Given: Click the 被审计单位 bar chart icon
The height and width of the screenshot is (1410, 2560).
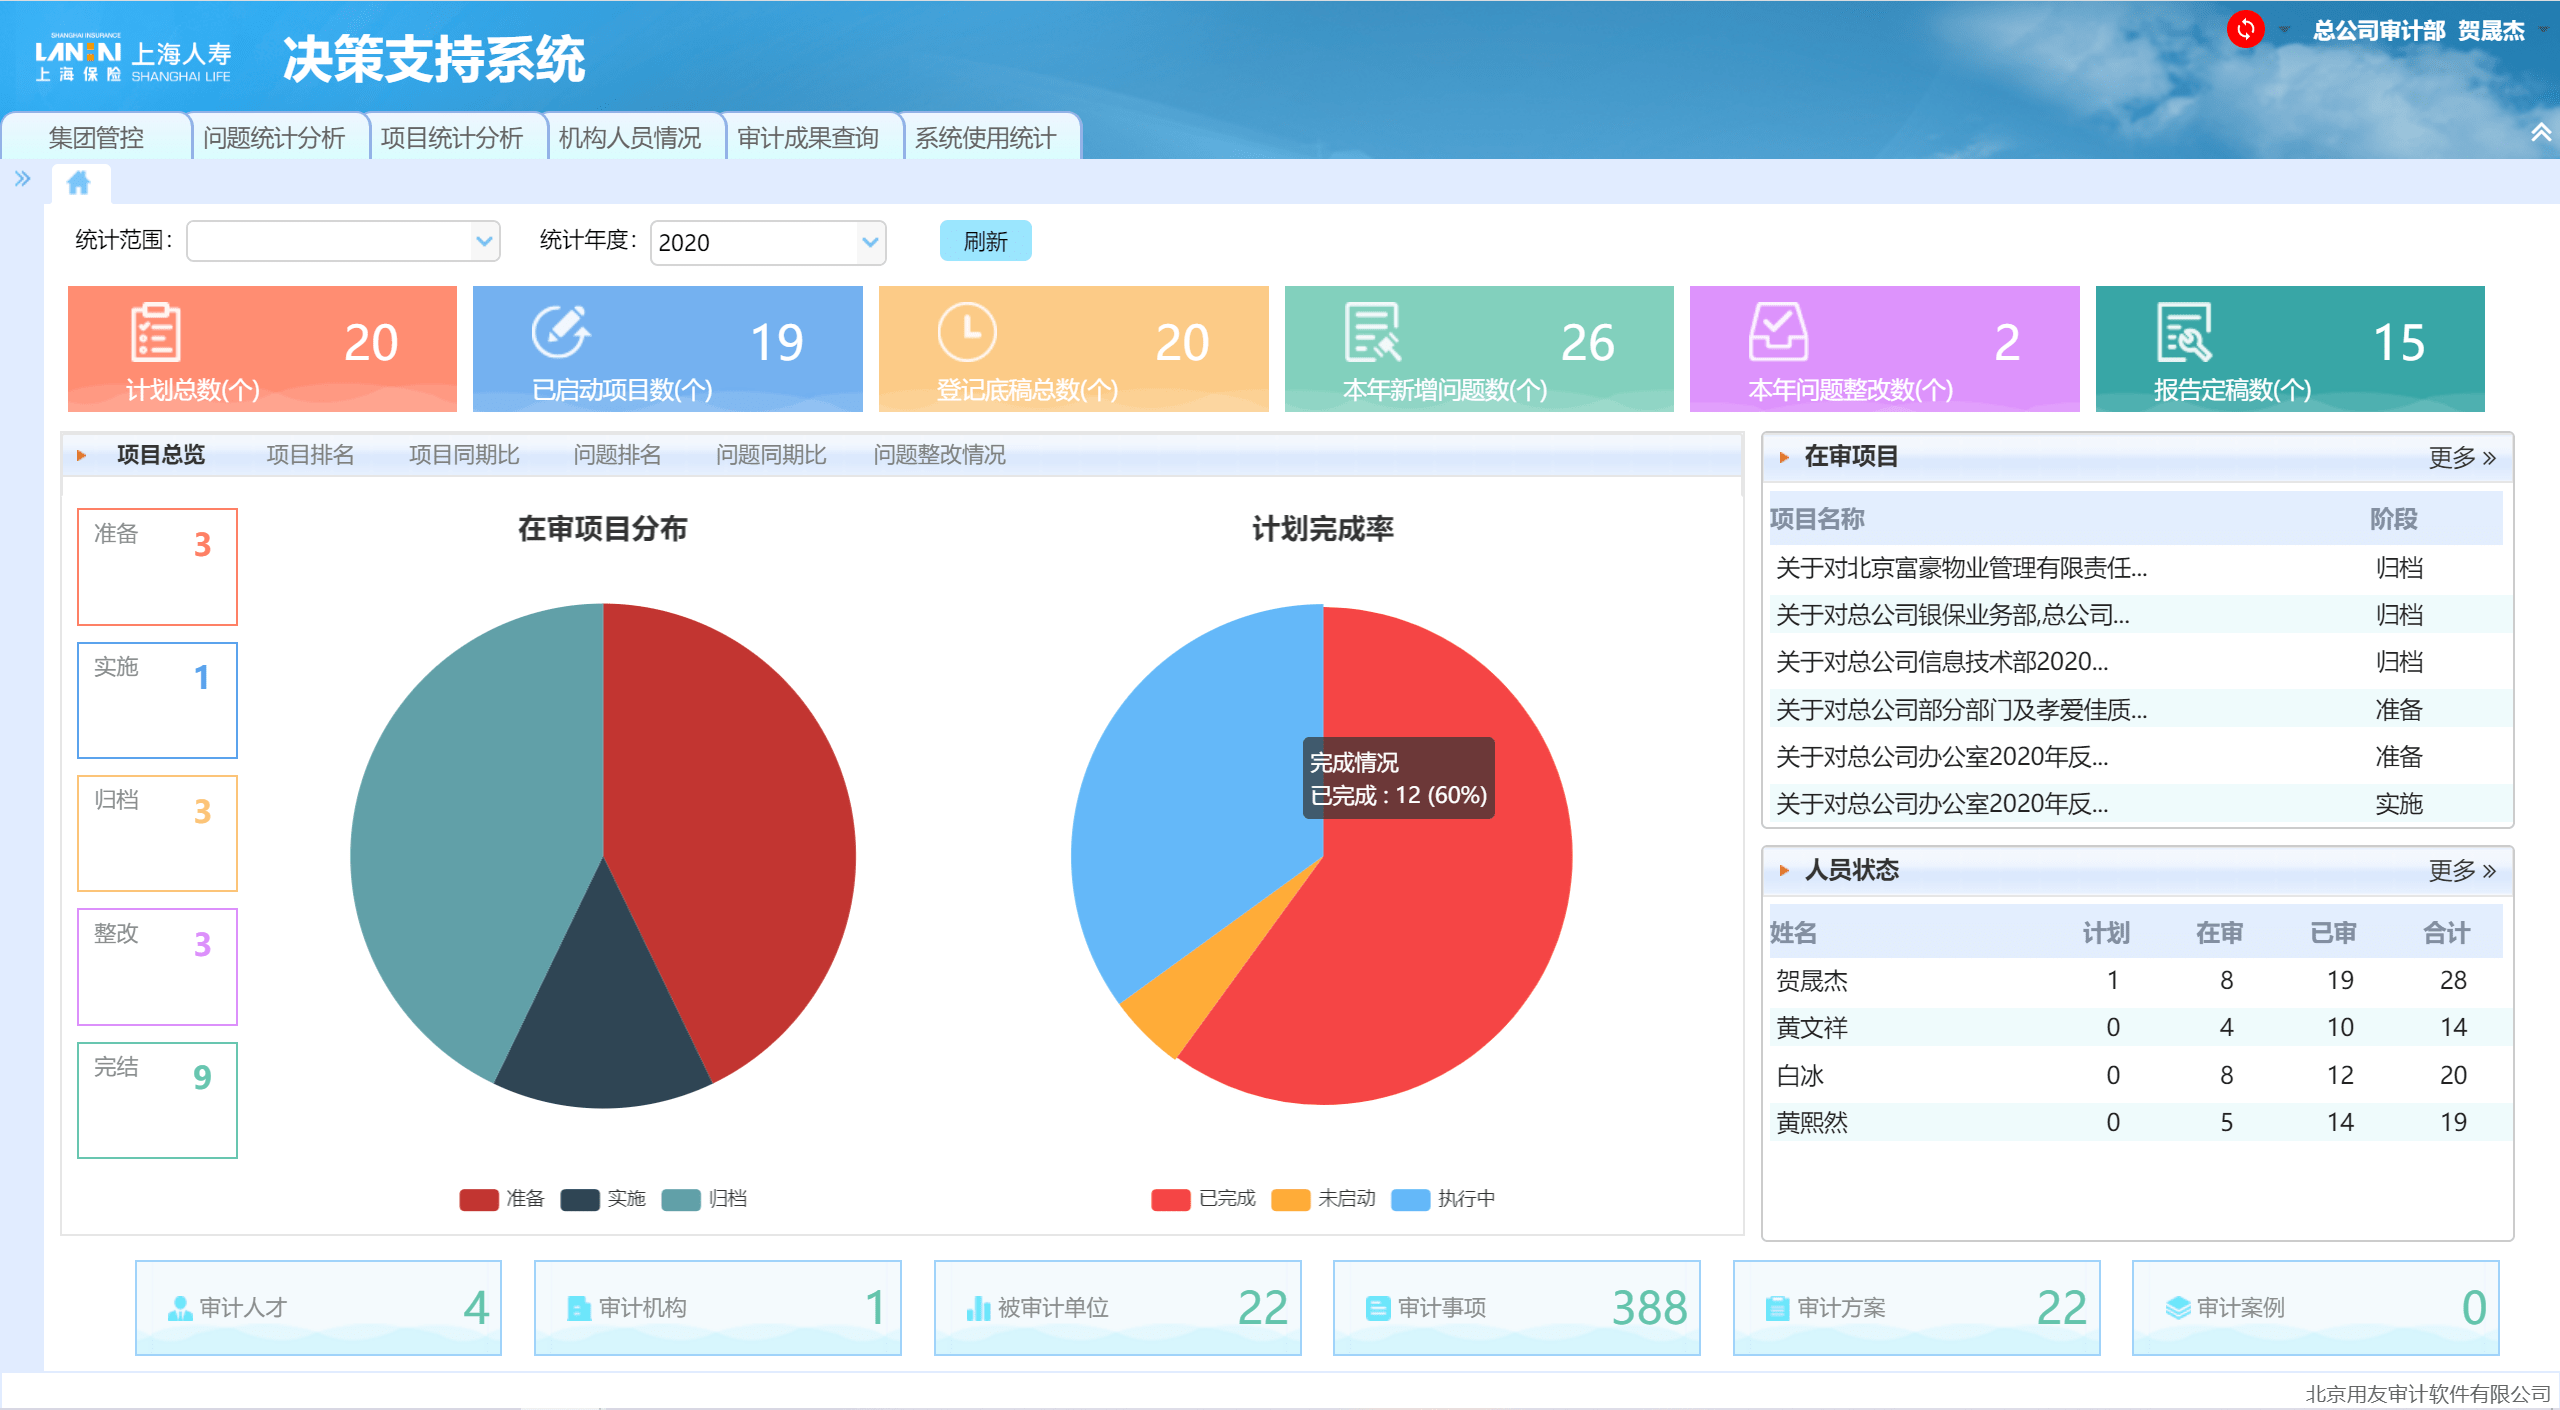Looking at the screenshot, I should 978,1308.
